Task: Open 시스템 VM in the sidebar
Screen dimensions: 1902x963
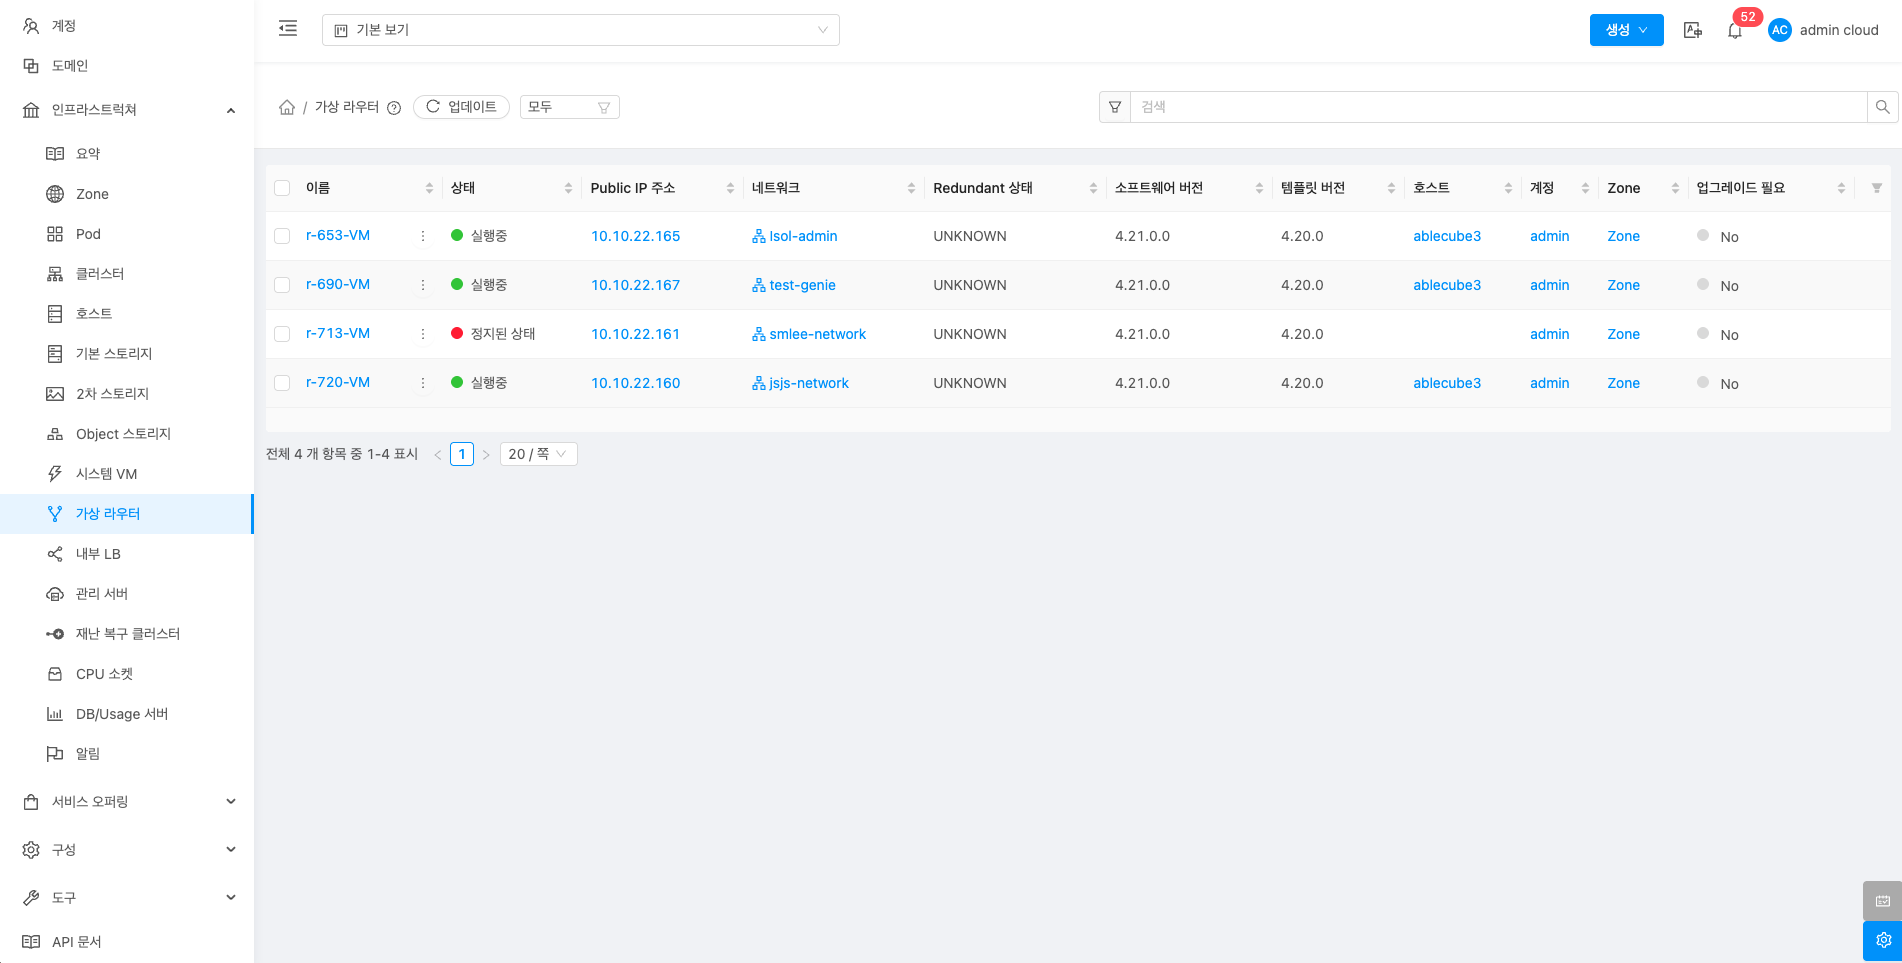Action: (106, 474)
